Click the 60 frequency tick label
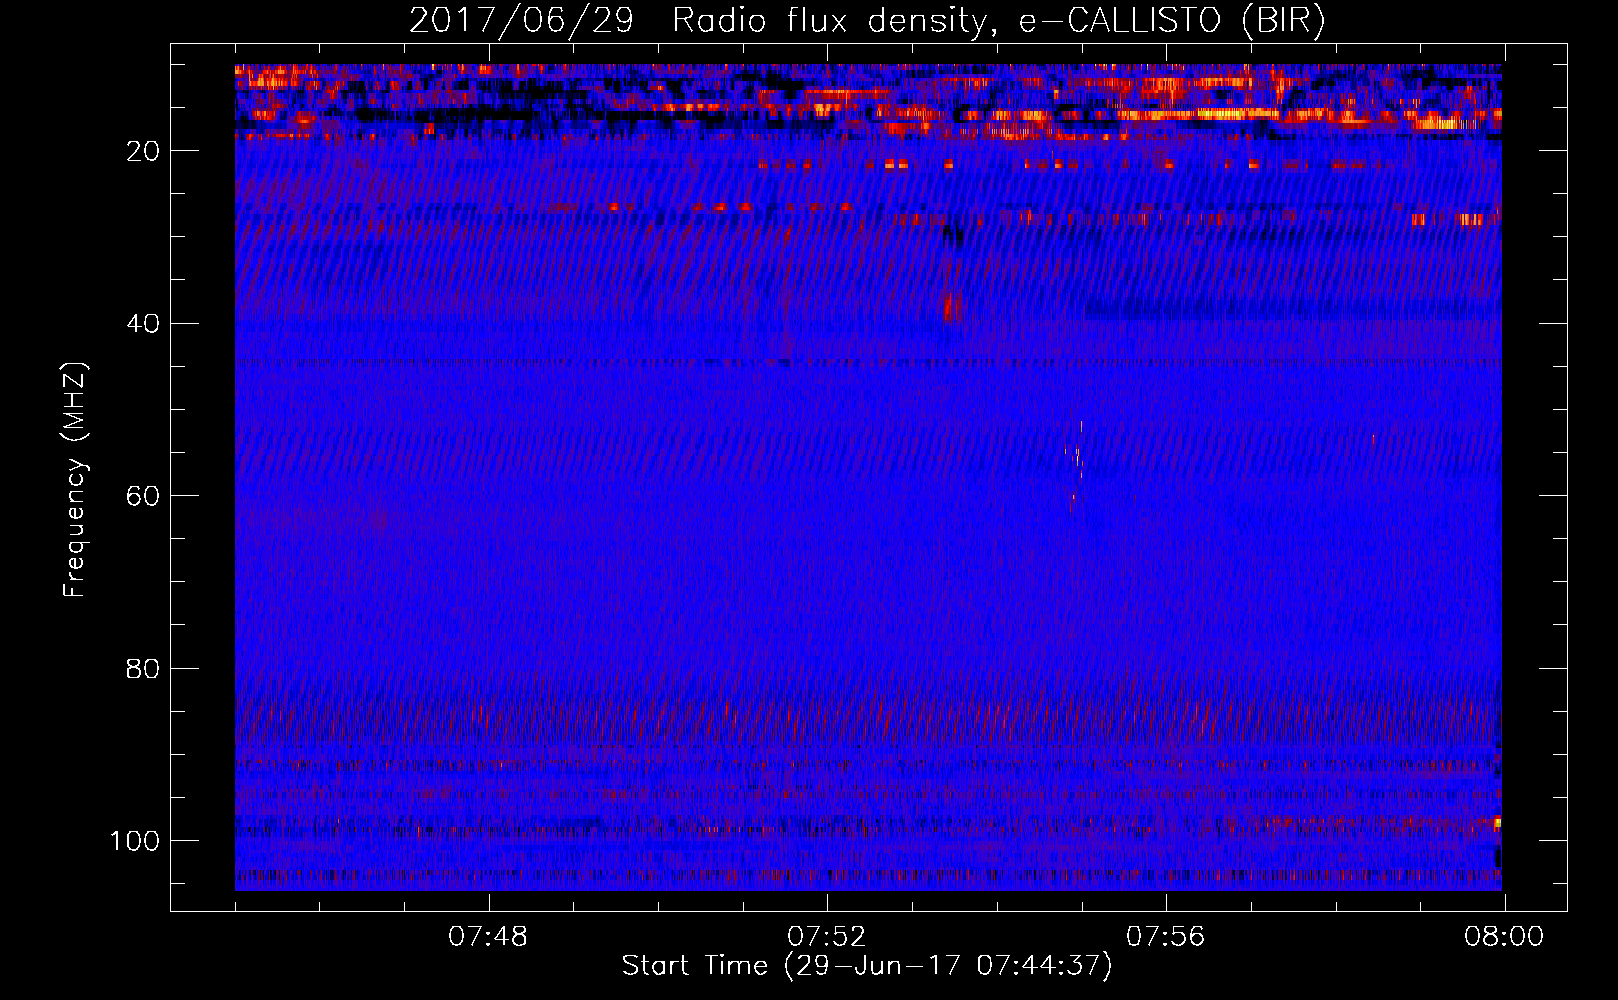 point(143,496)
